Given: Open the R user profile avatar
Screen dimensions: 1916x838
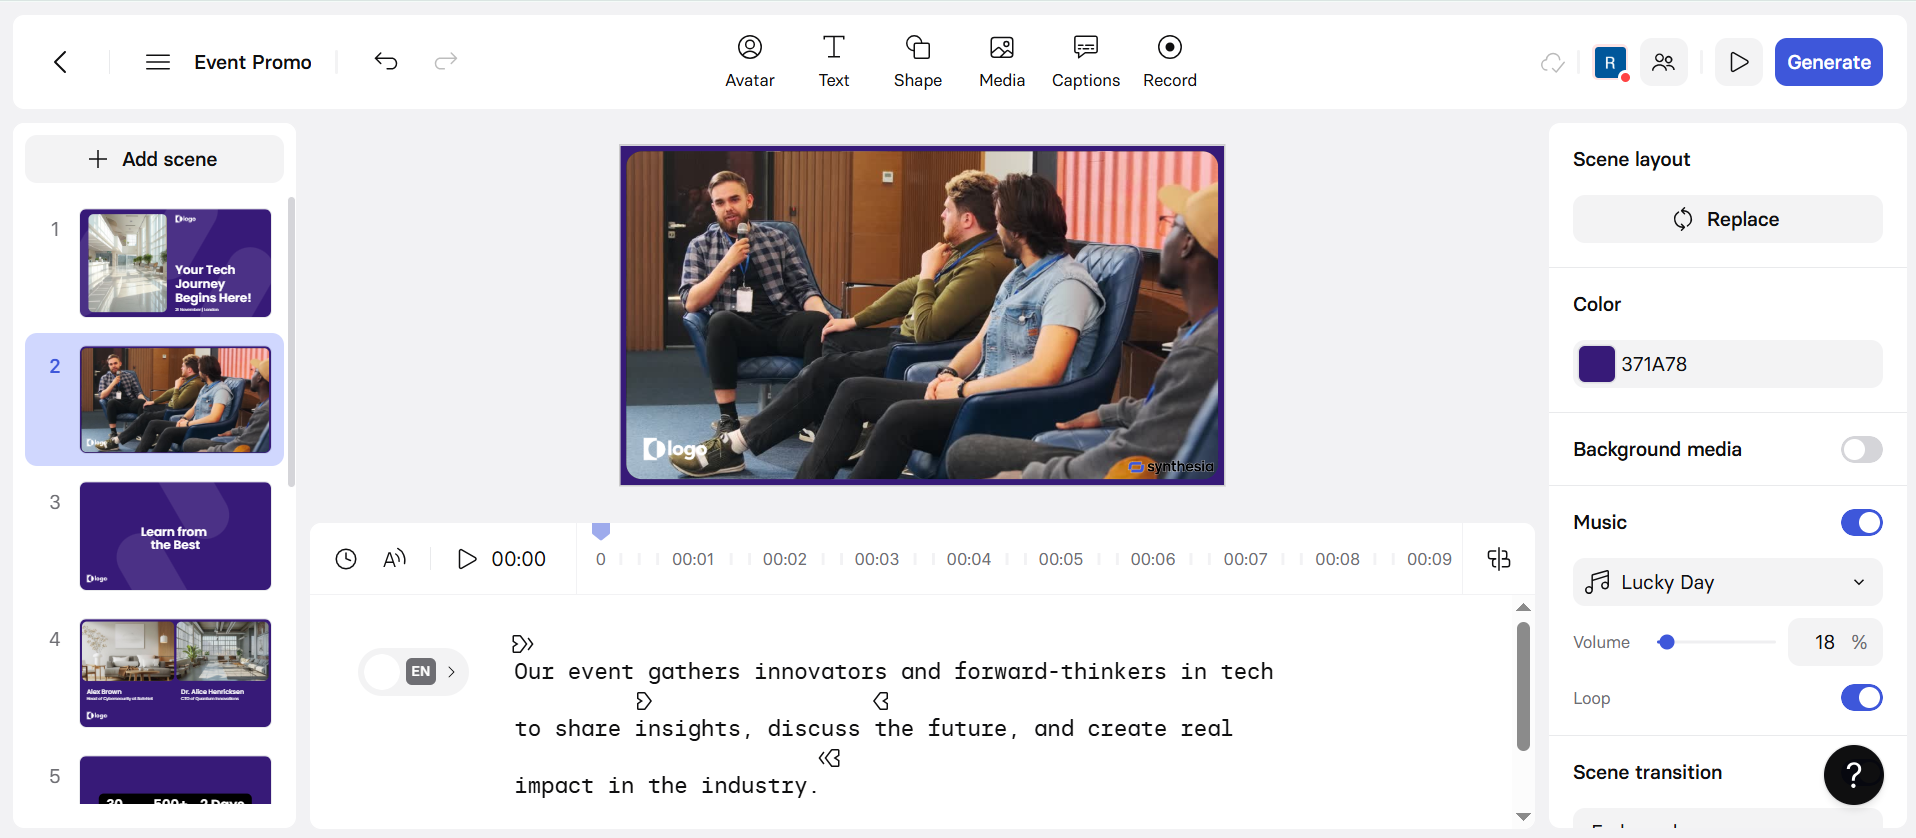Looking at the screenshot, I should pos(1610,62).
